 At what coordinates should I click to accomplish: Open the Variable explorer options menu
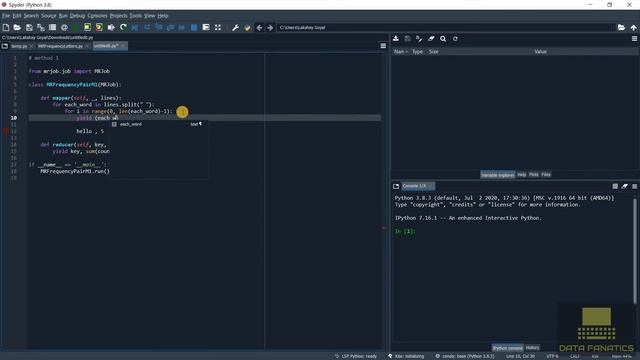[634, 39]
